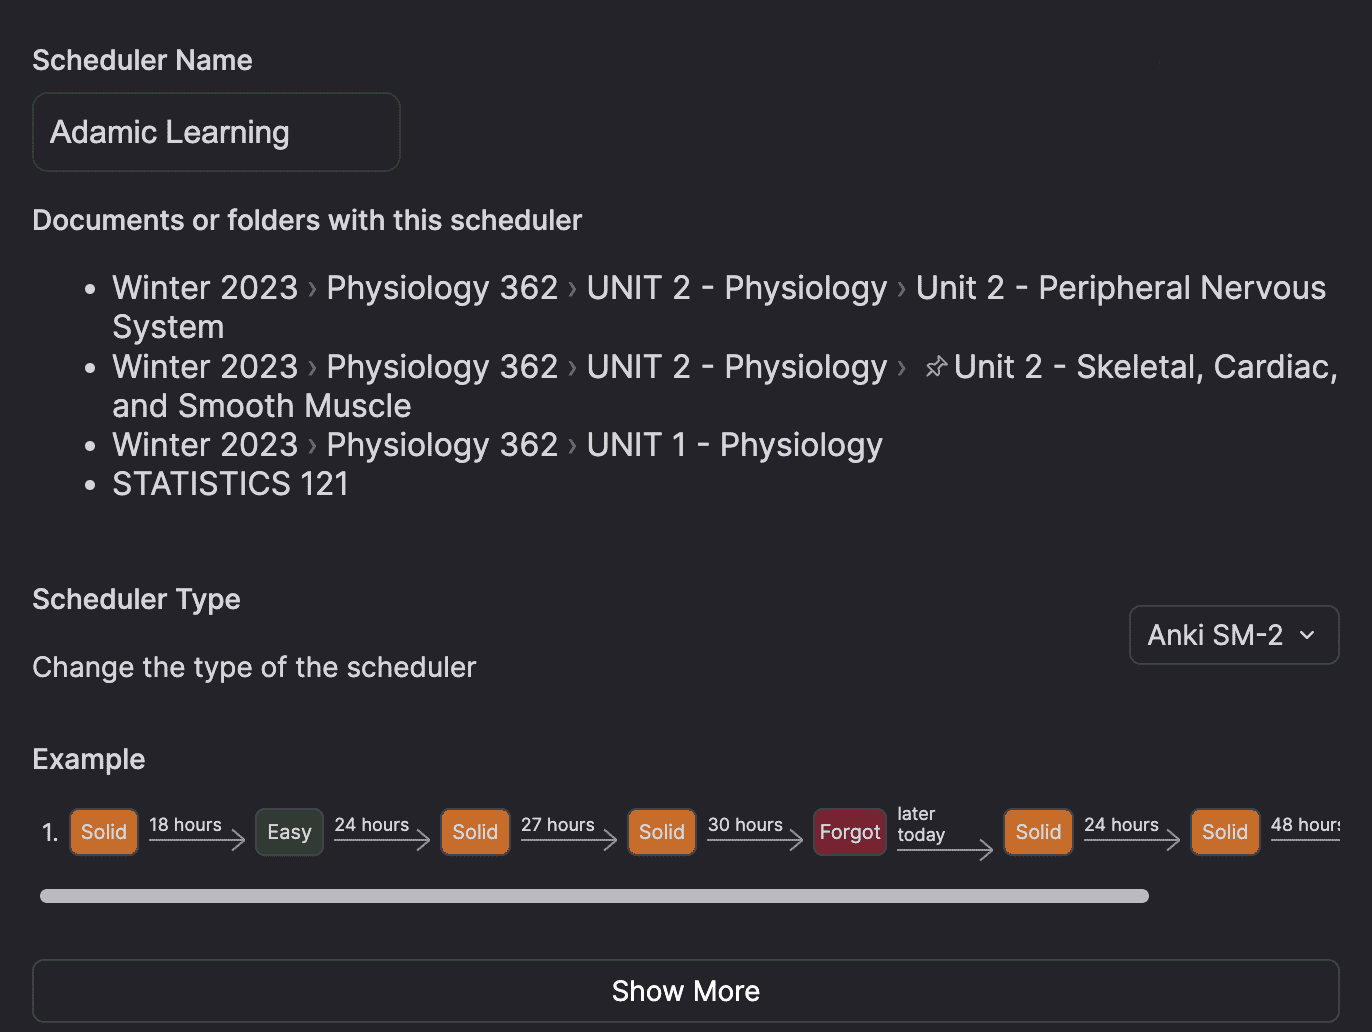The height and width of the screenshot is (1032, 1372).
Task: Click the later today interval arrow
Action: (x=944, y=849)
